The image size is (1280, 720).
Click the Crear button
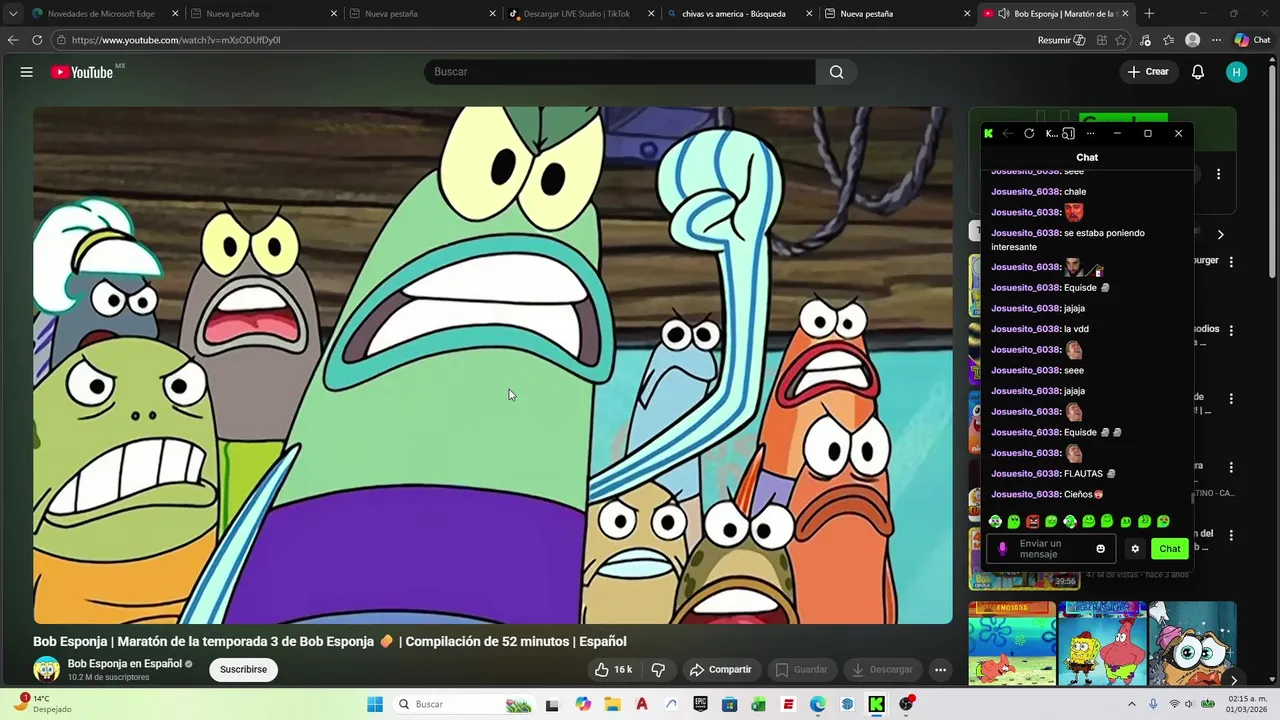click(x=1148, y=72)
